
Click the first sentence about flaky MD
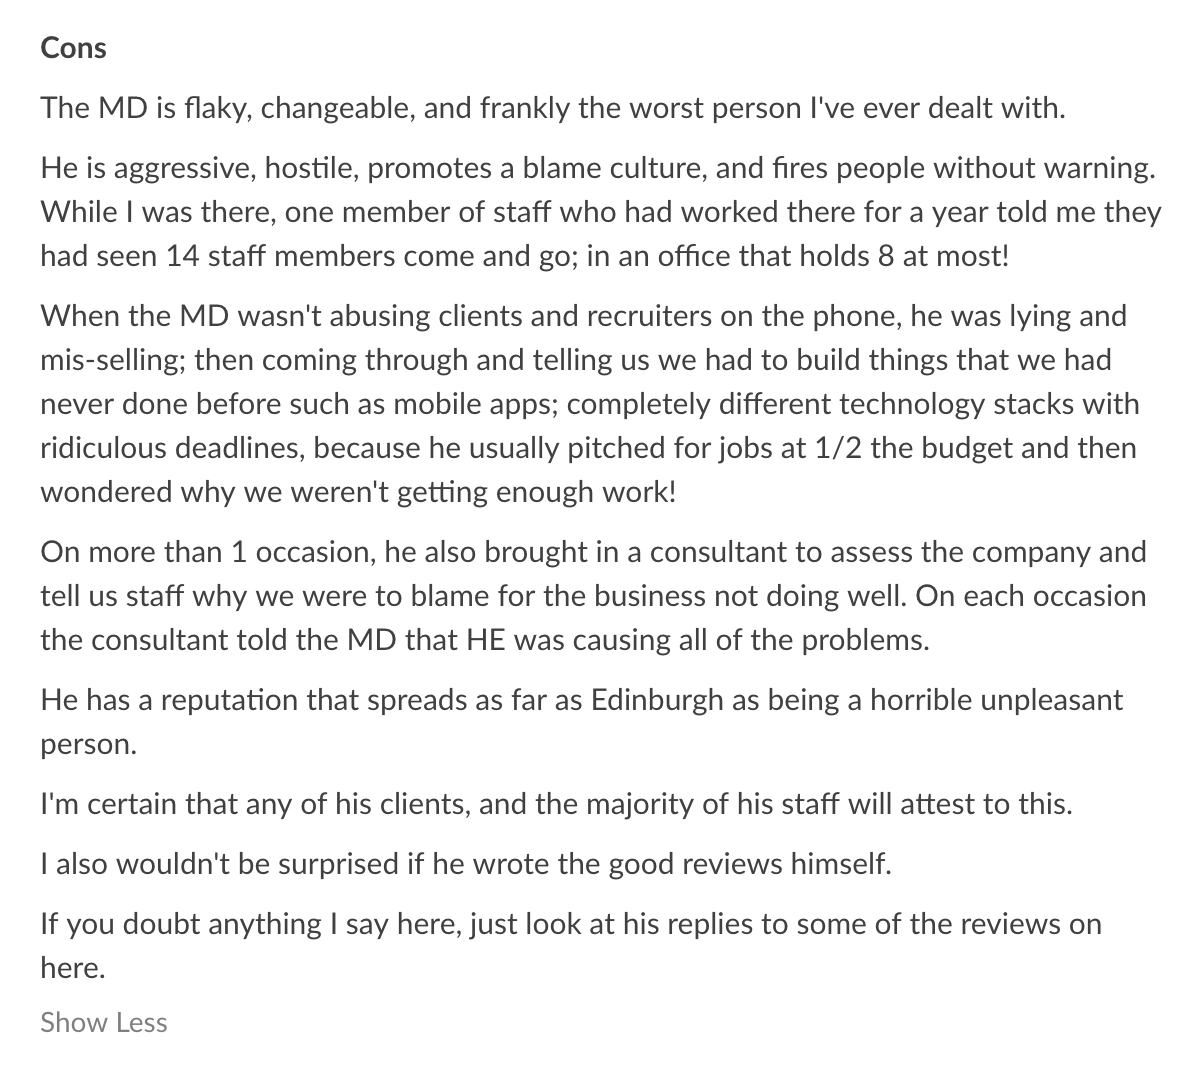[553, 107]
